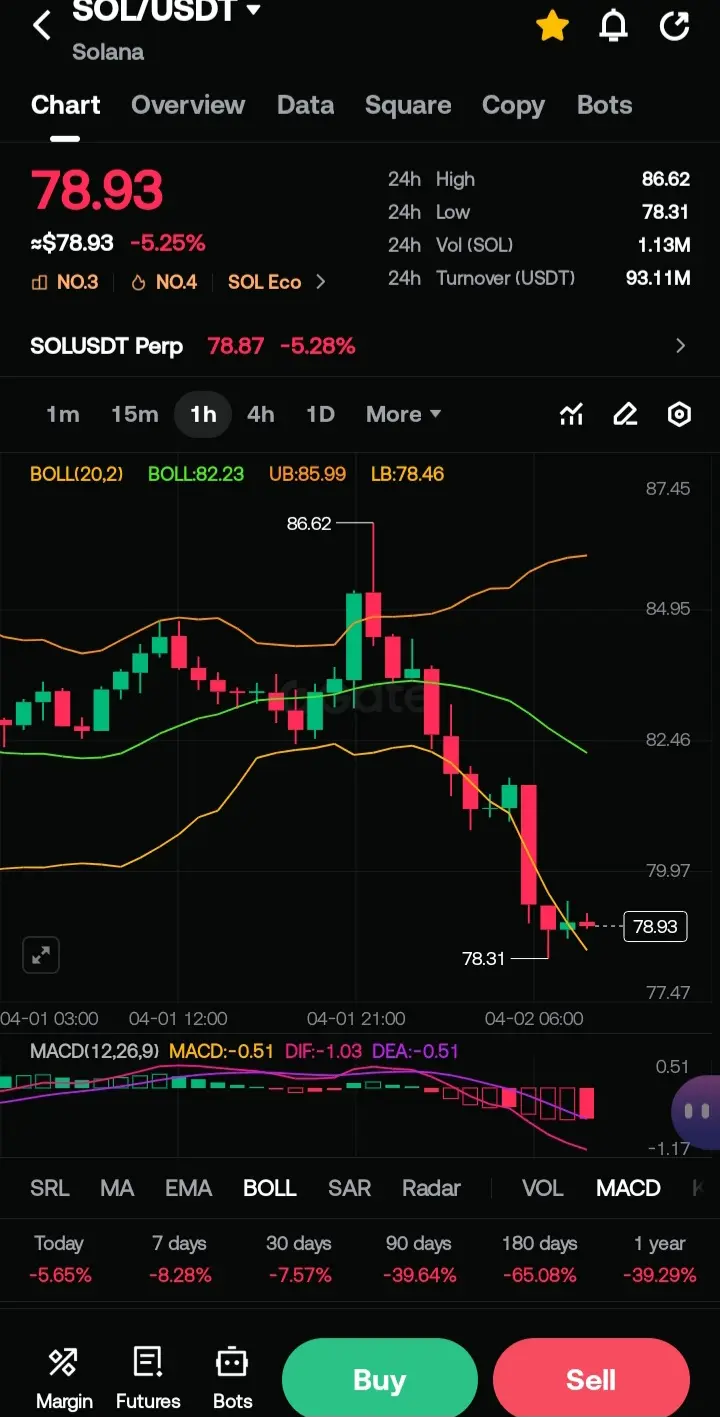Select the 1m timeframe
The height and width of the screenshot is (1417, 720).
(62, 414)
